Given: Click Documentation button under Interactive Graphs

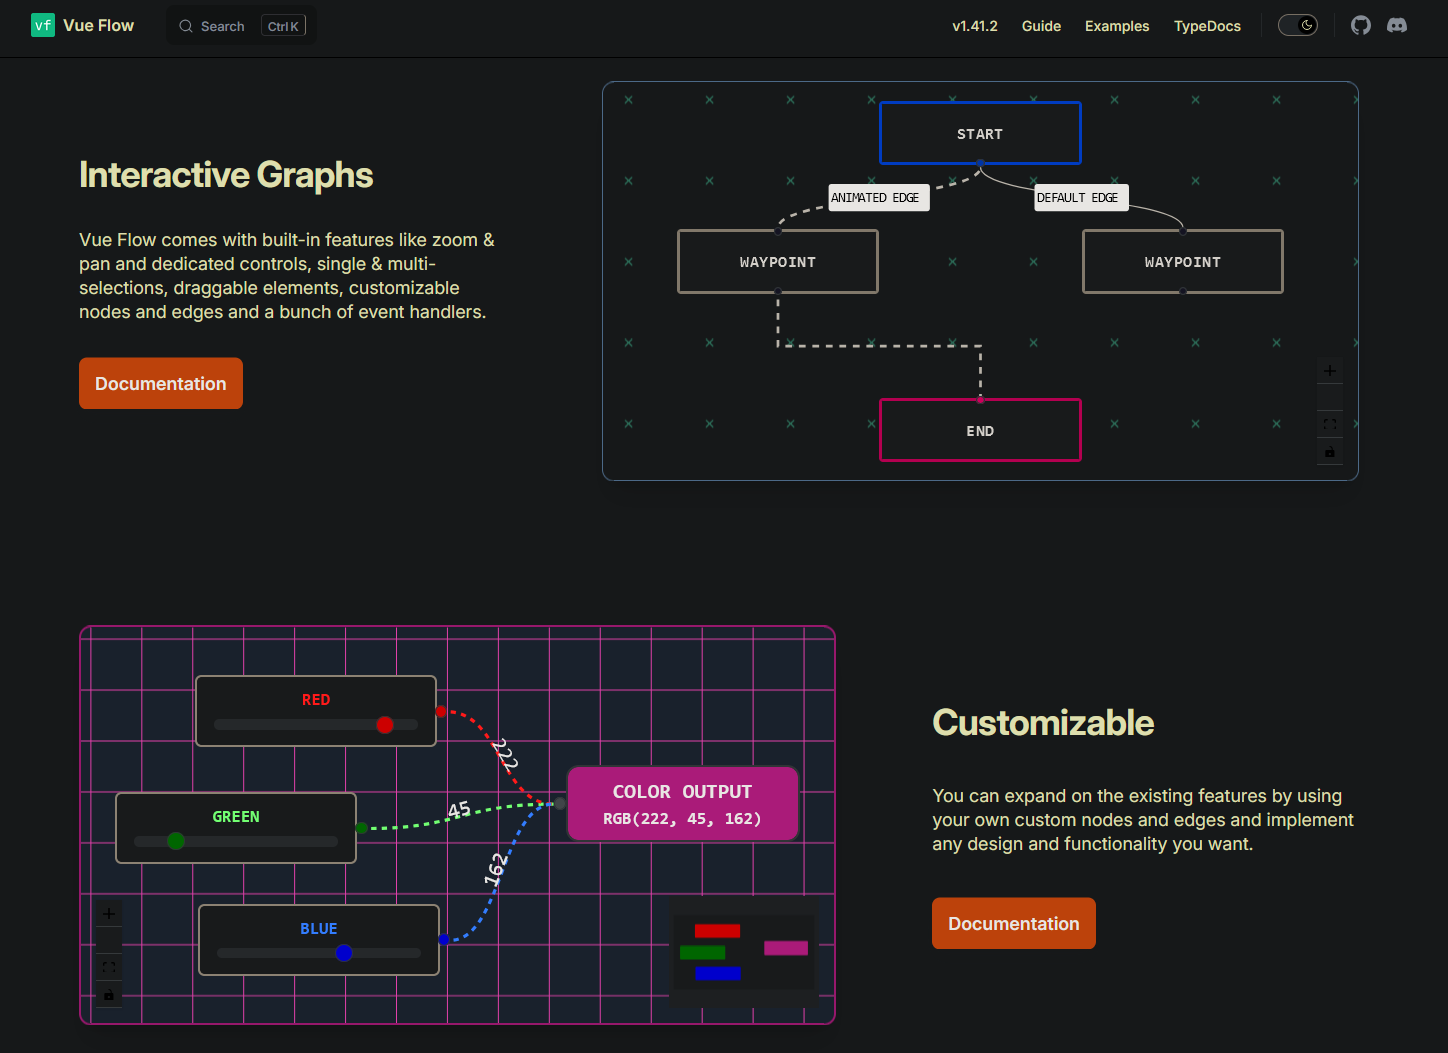Looking at the screenshot, I should [x=161, y=383].
